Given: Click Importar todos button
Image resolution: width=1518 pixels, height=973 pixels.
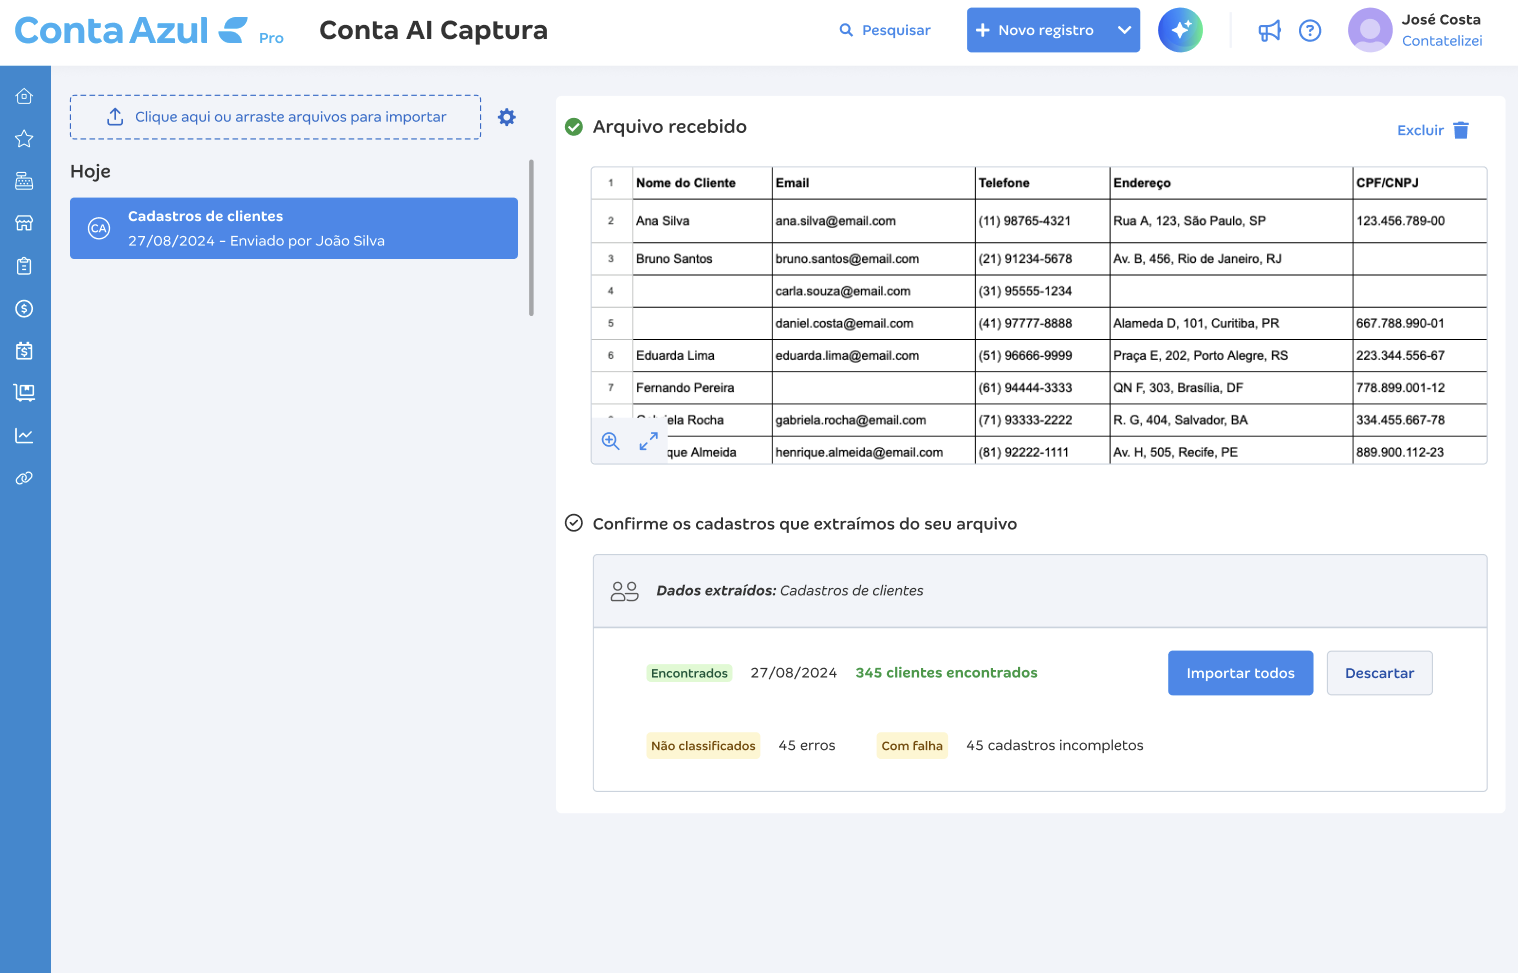Looking at the screenshot, I should coord(1240,673).
